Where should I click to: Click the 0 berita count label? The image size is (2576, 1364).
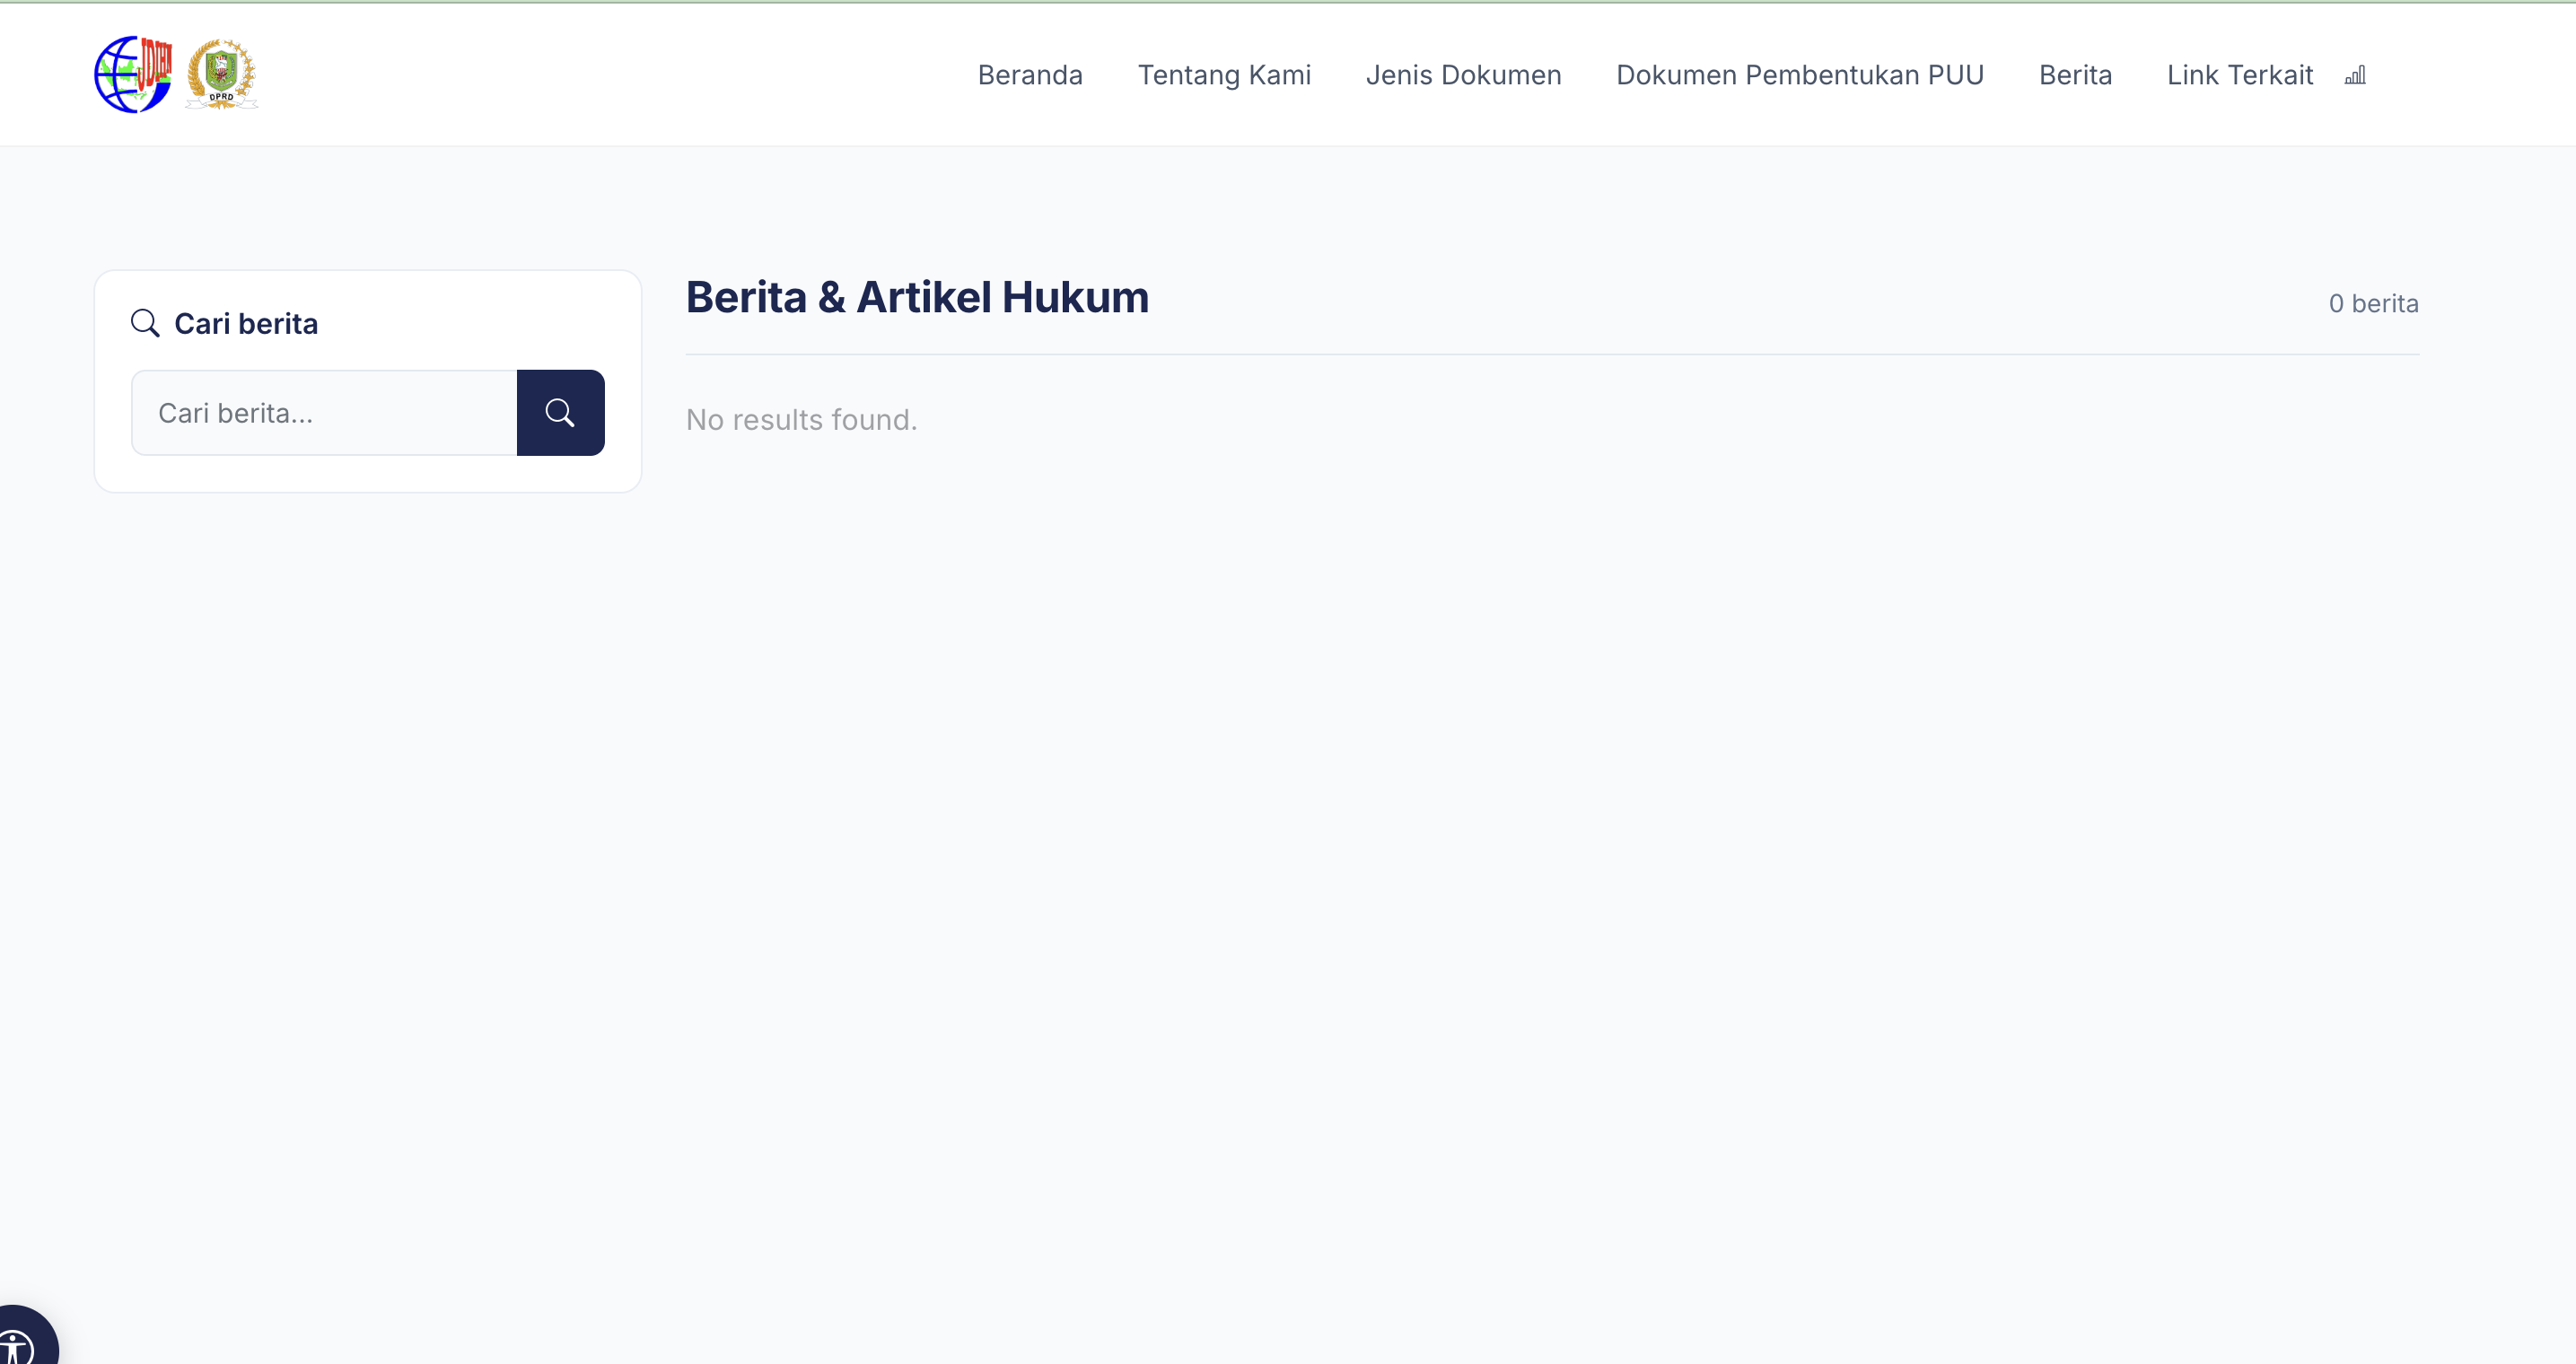click(2373, 303)
